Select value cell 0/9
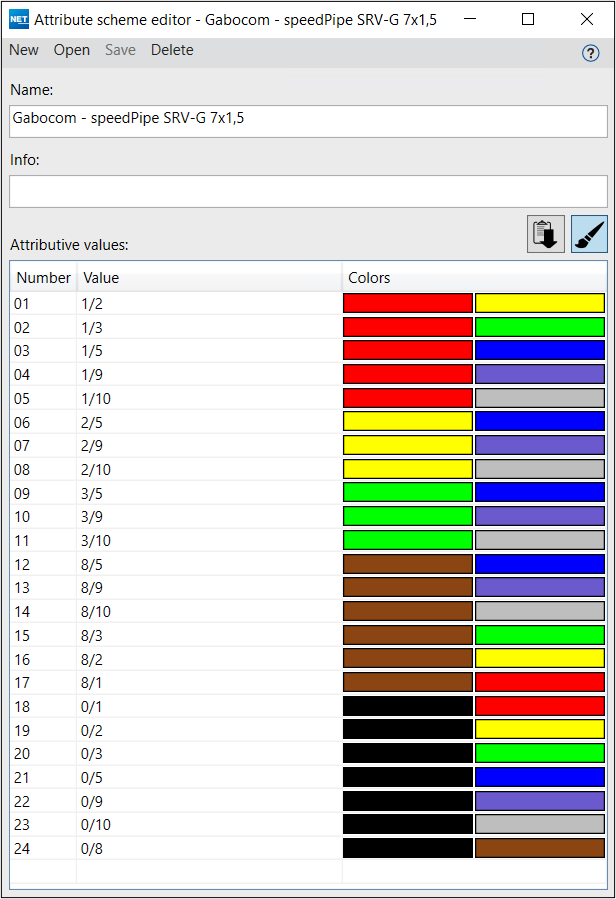 (x=209, y=802)
